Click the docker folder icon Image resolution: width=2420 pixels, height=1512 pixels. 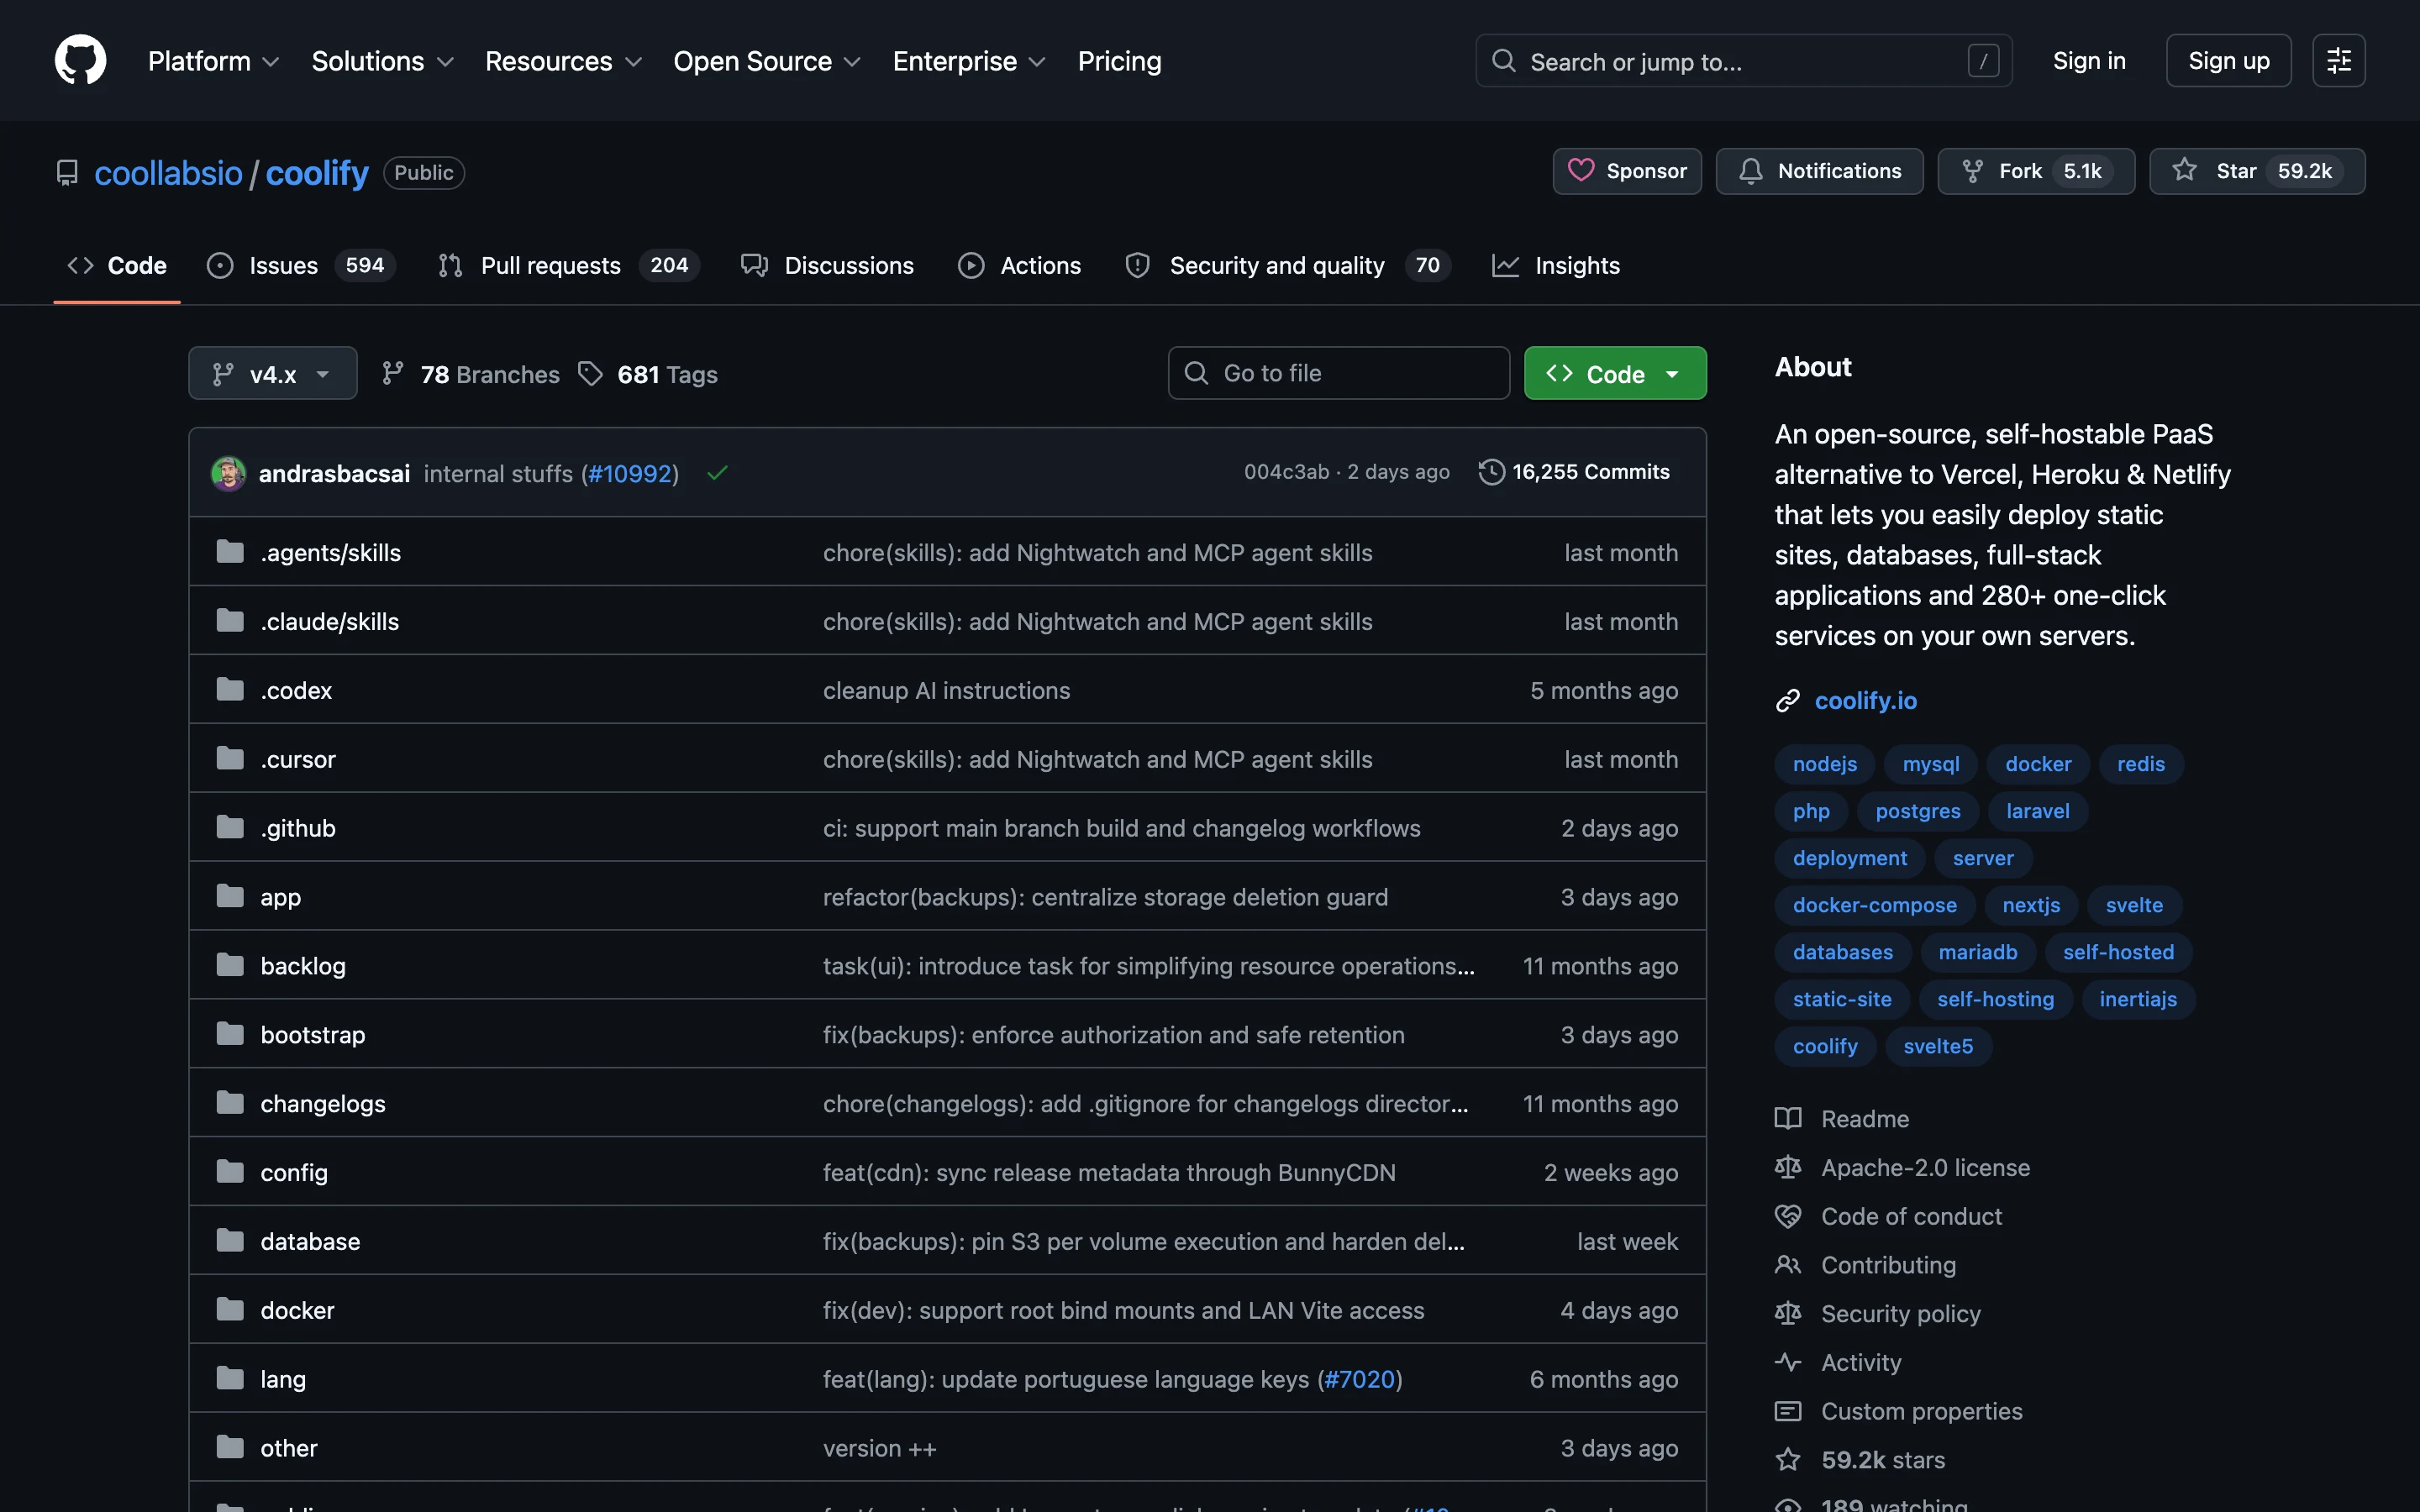tap(230, 1310)
